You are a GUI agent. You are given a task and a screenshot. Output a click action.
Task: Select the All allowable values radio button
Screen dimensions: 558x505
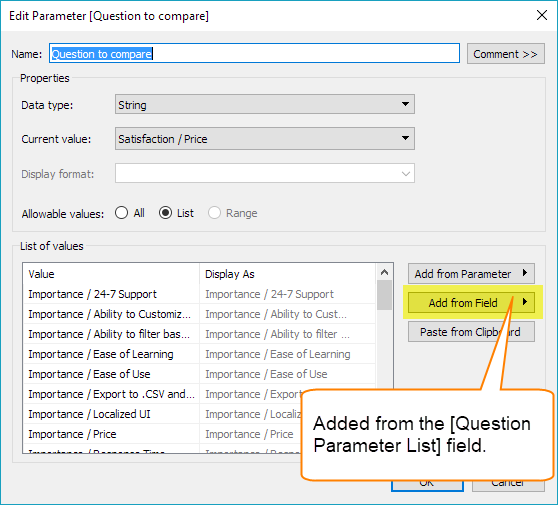121,213
